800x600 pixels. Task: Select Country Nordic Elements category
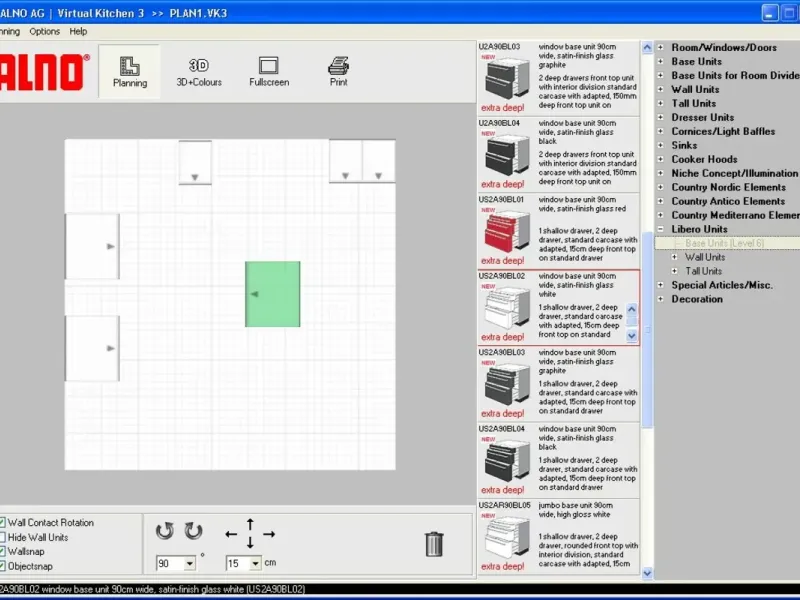728,187
